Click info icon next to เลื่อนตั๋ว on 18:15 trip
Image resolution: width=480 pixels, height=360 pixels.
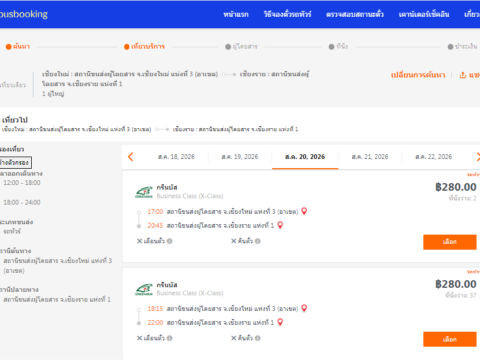(170, 338)
